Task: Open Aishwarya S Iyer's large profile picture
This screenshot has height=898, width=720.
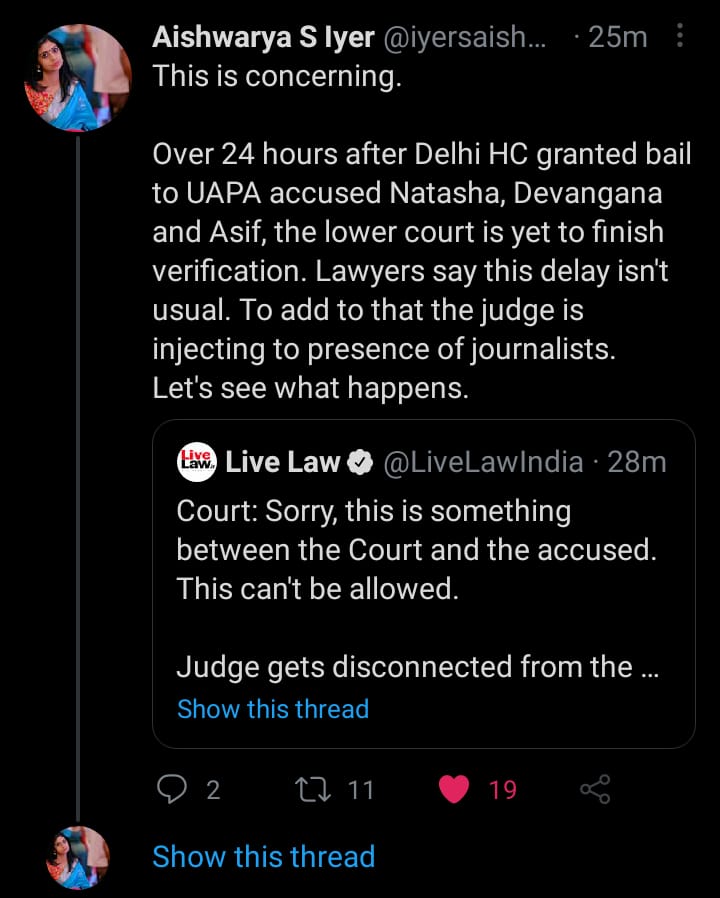Action: [78, 78]
